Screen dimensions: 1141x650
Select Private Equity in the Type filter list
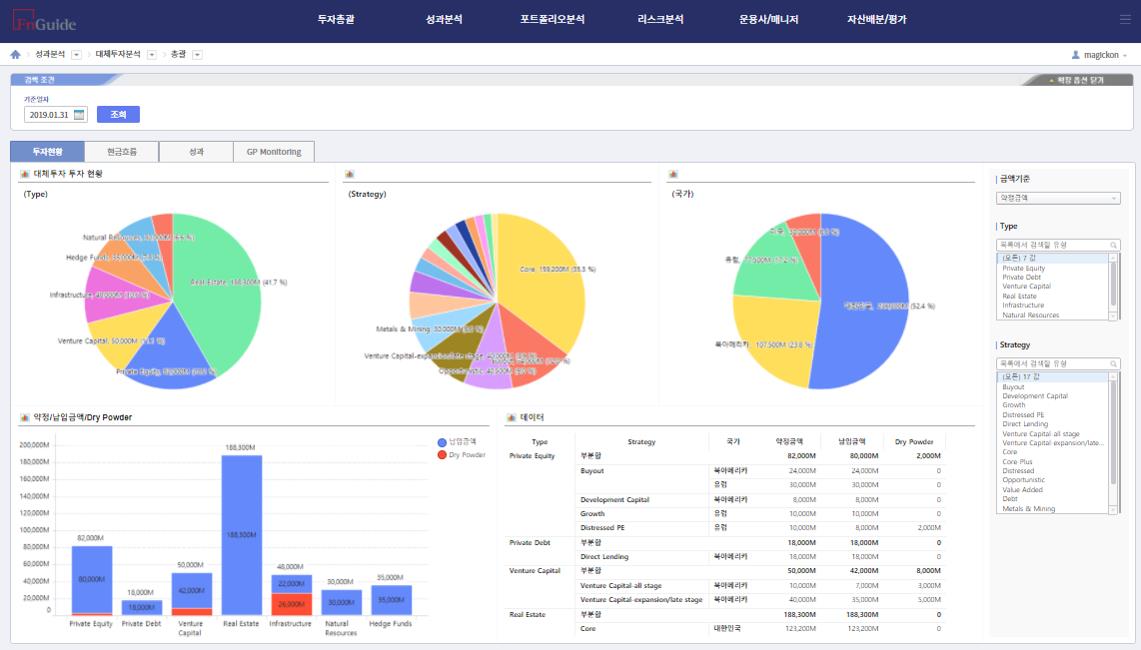(1023, 268)
